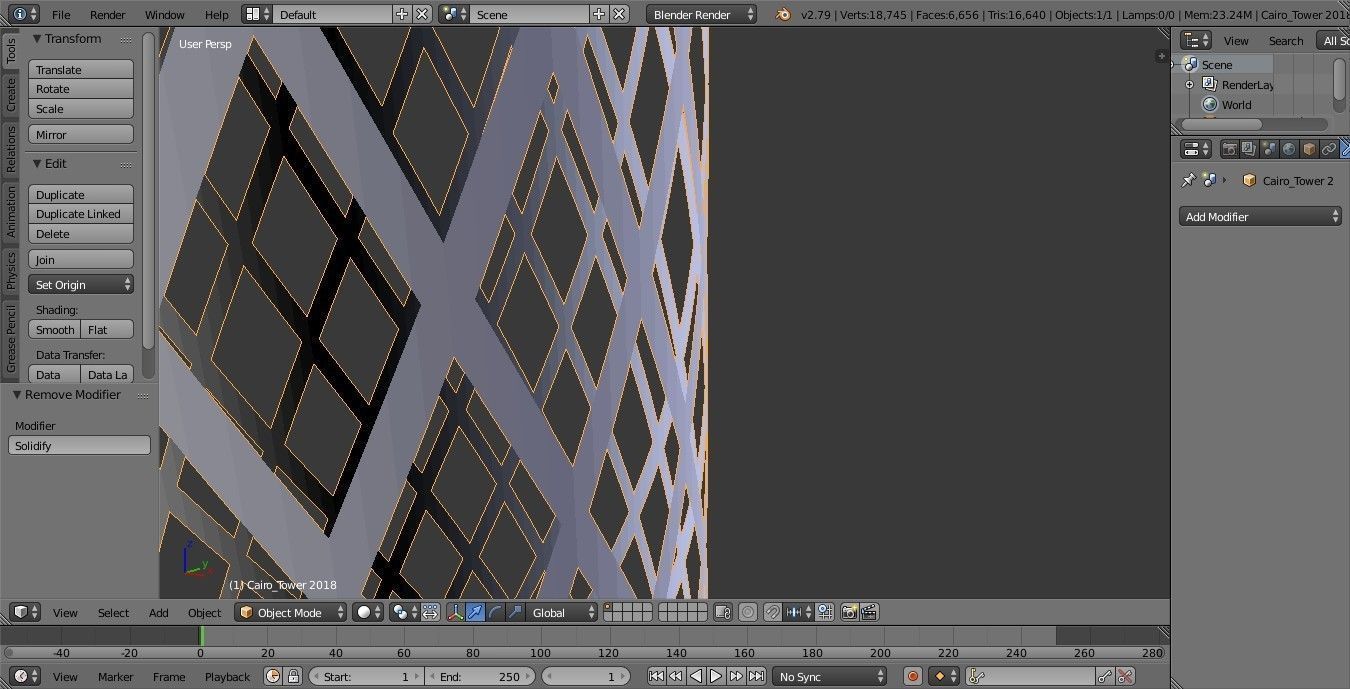
Task: Delete the current scene with X button
Action: pos(619,14)
